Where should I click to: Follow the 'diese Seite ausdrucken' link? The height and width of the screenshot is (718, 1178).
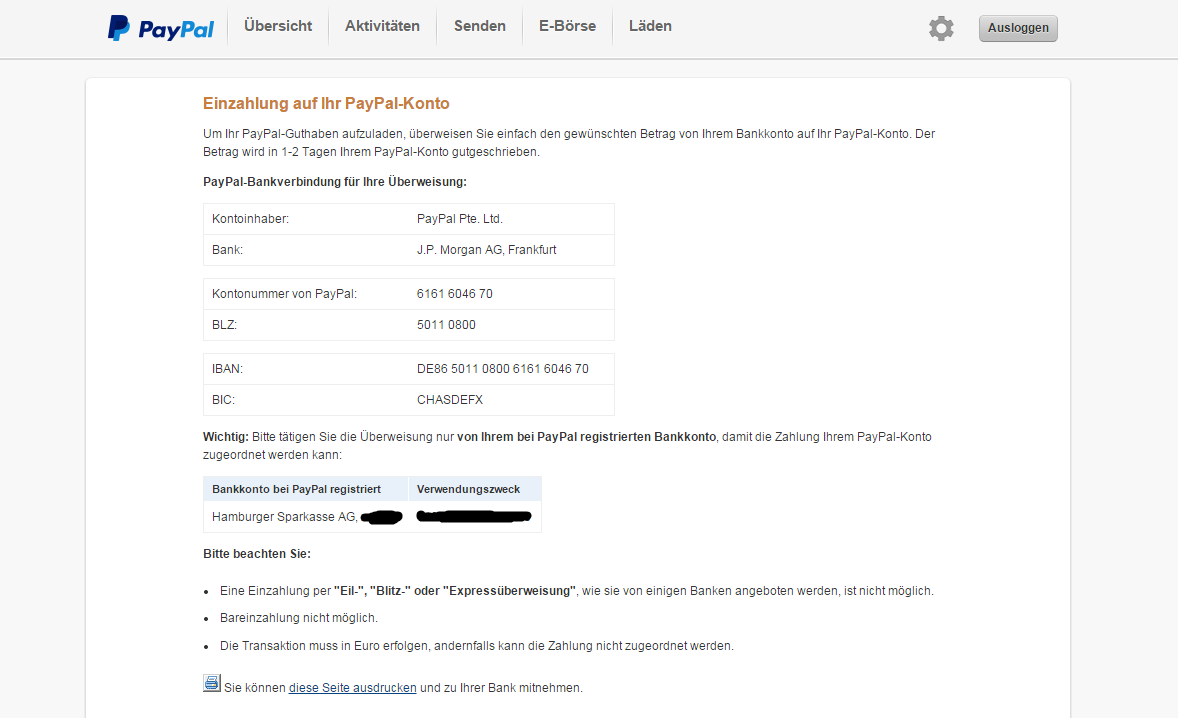tap(352, 688)
